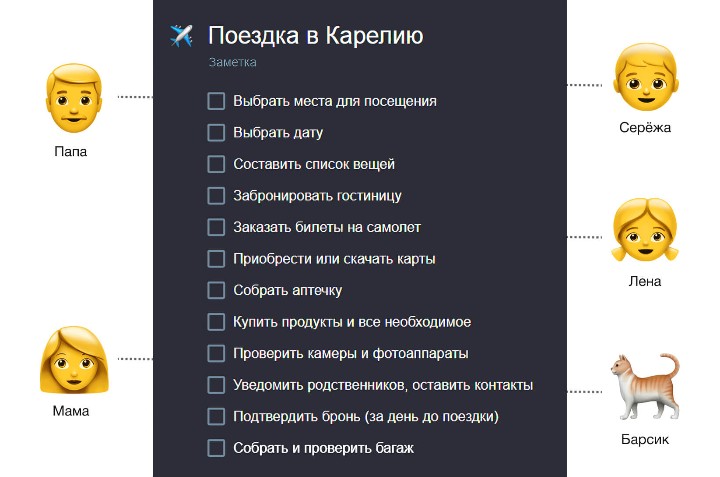Click the airplane icon beside the title
Image resolution: width=720 pixels, height=477 pixels.
point(181,36)
